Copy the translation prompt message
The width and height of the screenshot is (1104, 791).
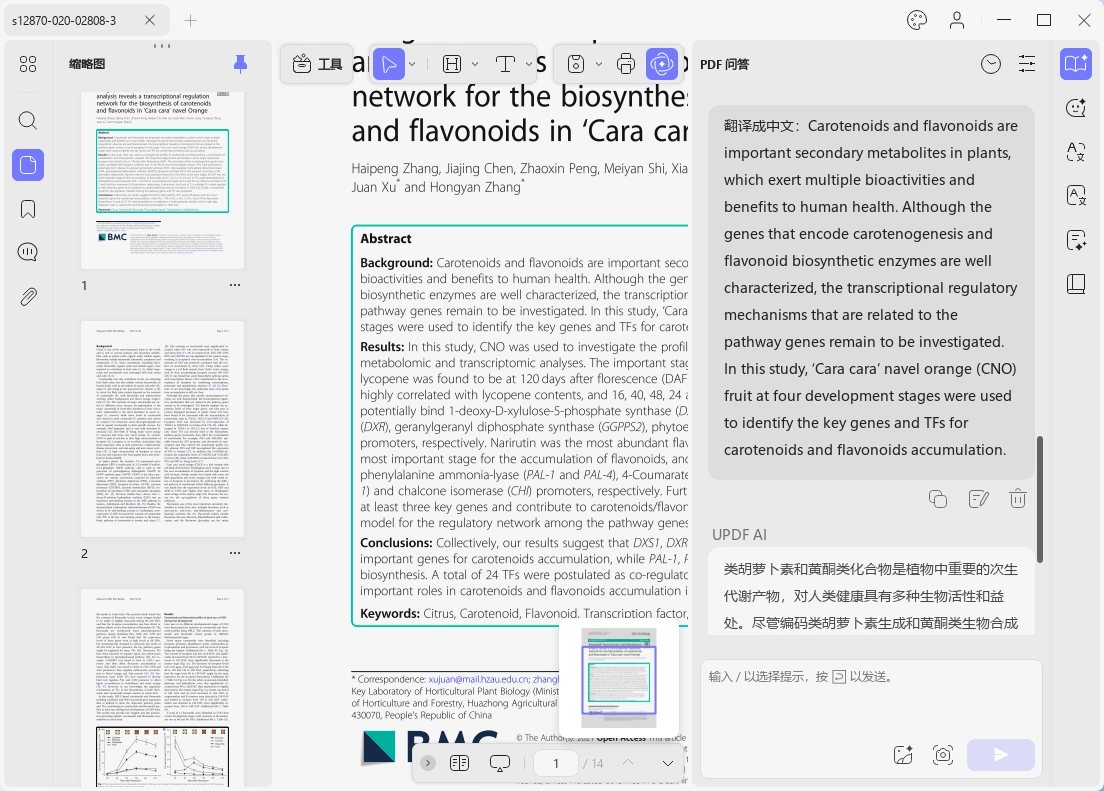click(x=938, y=499)
